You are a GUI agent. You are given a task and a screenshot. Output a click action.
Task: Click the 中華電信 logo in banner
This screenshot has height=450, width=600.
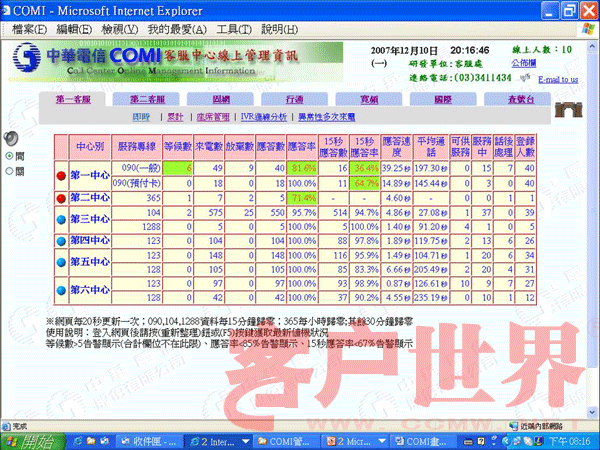(x=50, y=58)
